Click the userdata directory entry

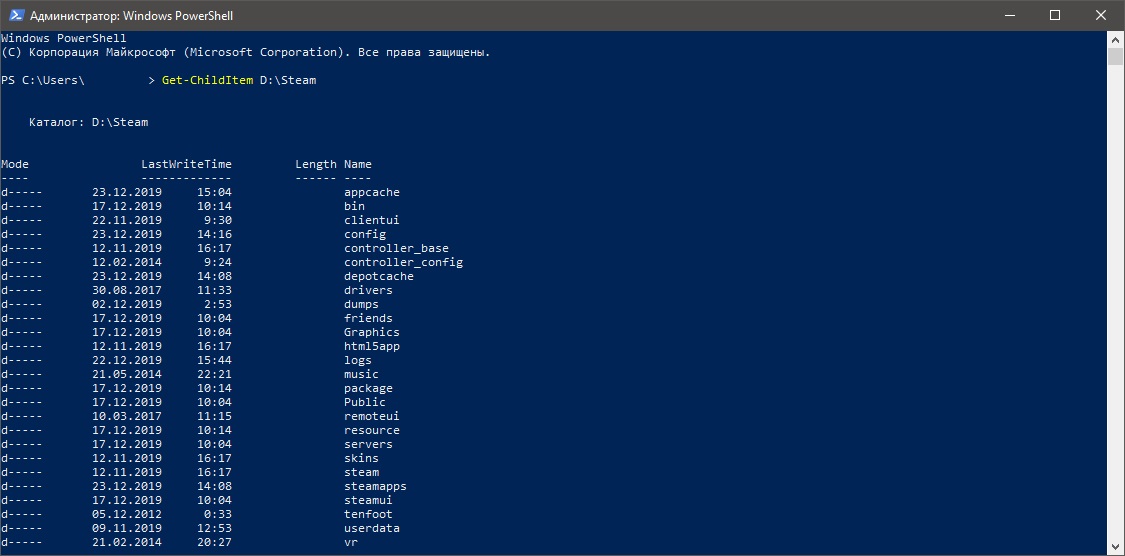point(372,528)
